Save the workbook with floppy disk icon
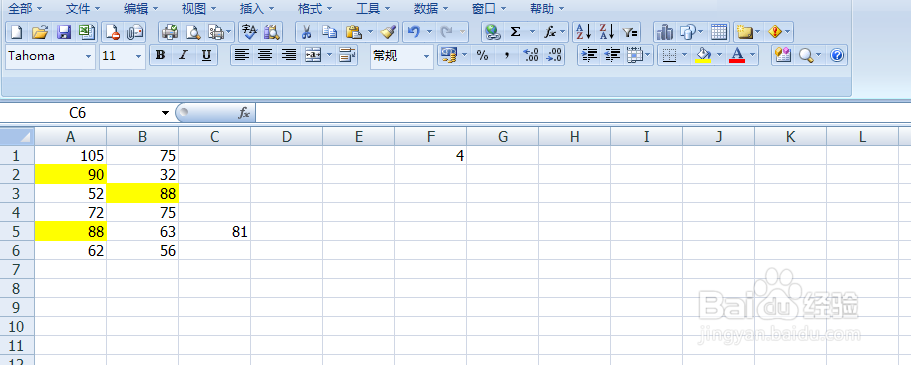The image size is (911, 365). (x=64, y=32)
